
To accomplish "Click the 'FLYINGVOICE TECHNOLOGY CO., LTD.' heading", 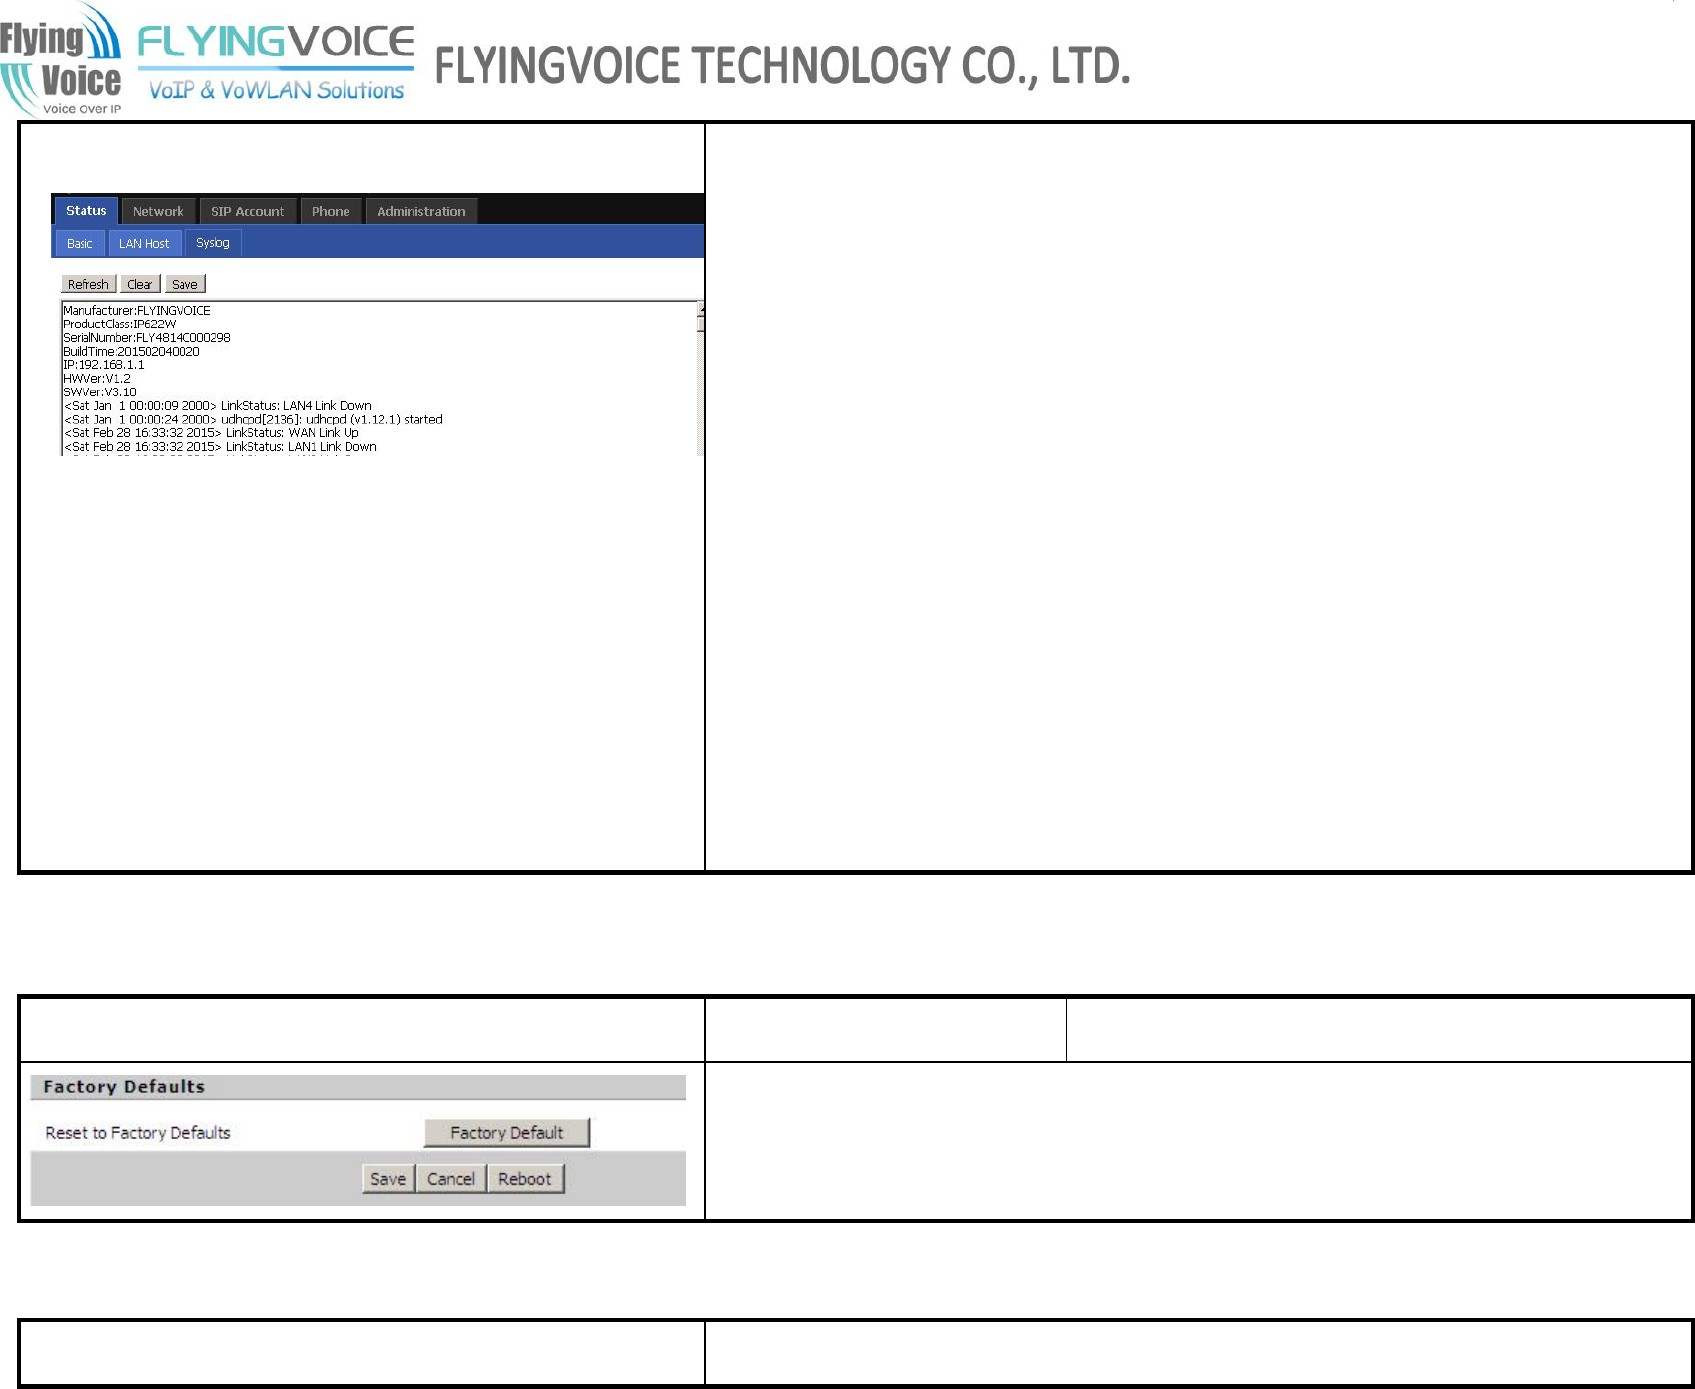I will point(782,66).
